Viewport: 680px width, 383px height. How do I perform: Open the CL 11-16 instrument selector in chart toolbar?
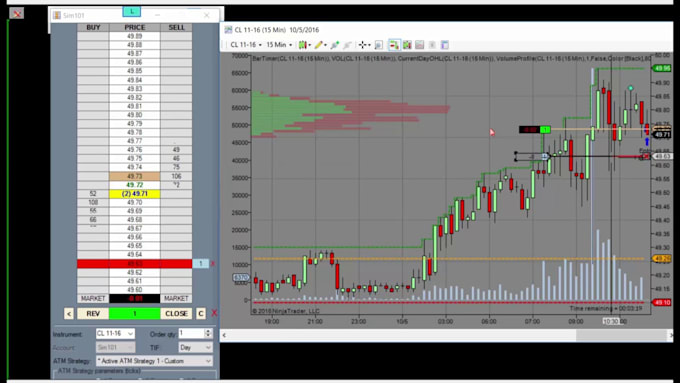pyautogui.click(x=246, y=45)
